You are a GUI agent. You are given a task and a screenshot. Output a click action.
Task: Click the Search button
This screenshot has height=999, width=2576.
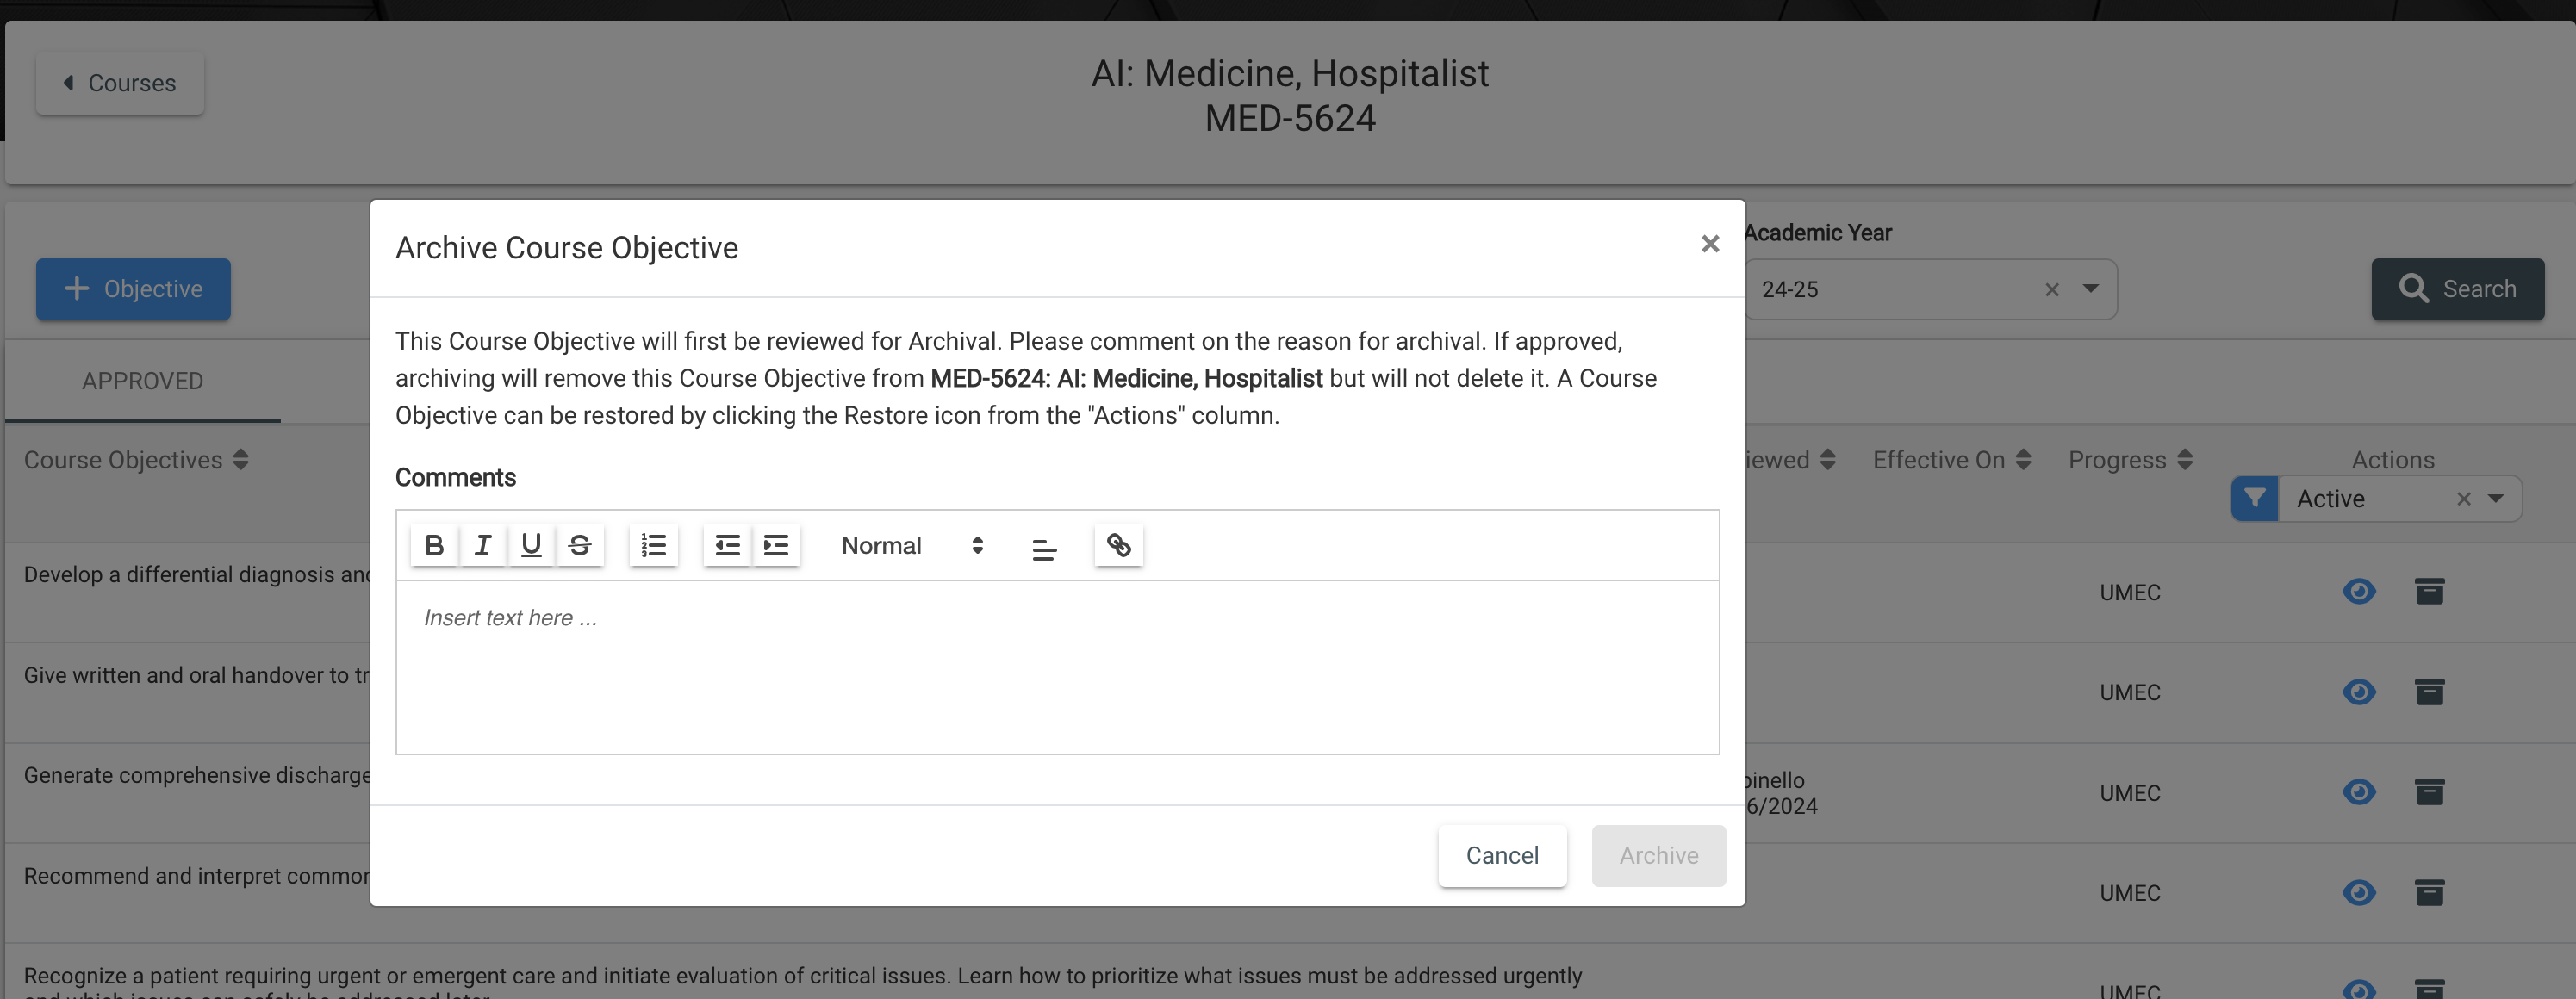2457,289
